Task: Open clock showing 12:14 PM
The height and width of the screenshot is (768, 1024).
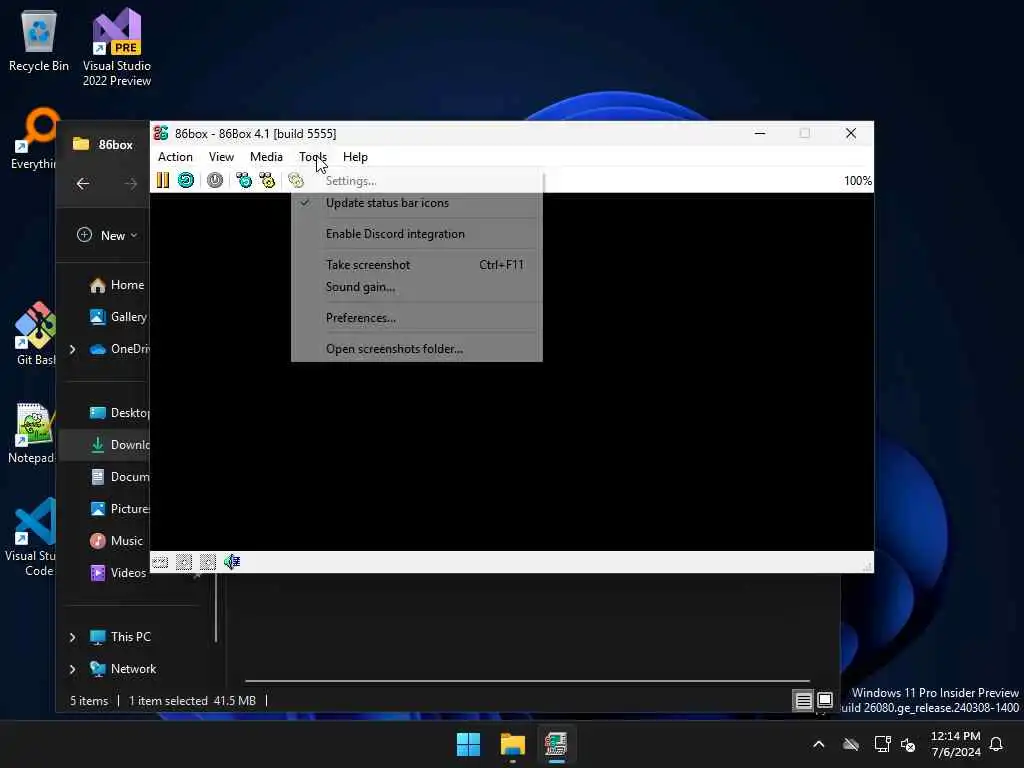Action: point(955,744)
